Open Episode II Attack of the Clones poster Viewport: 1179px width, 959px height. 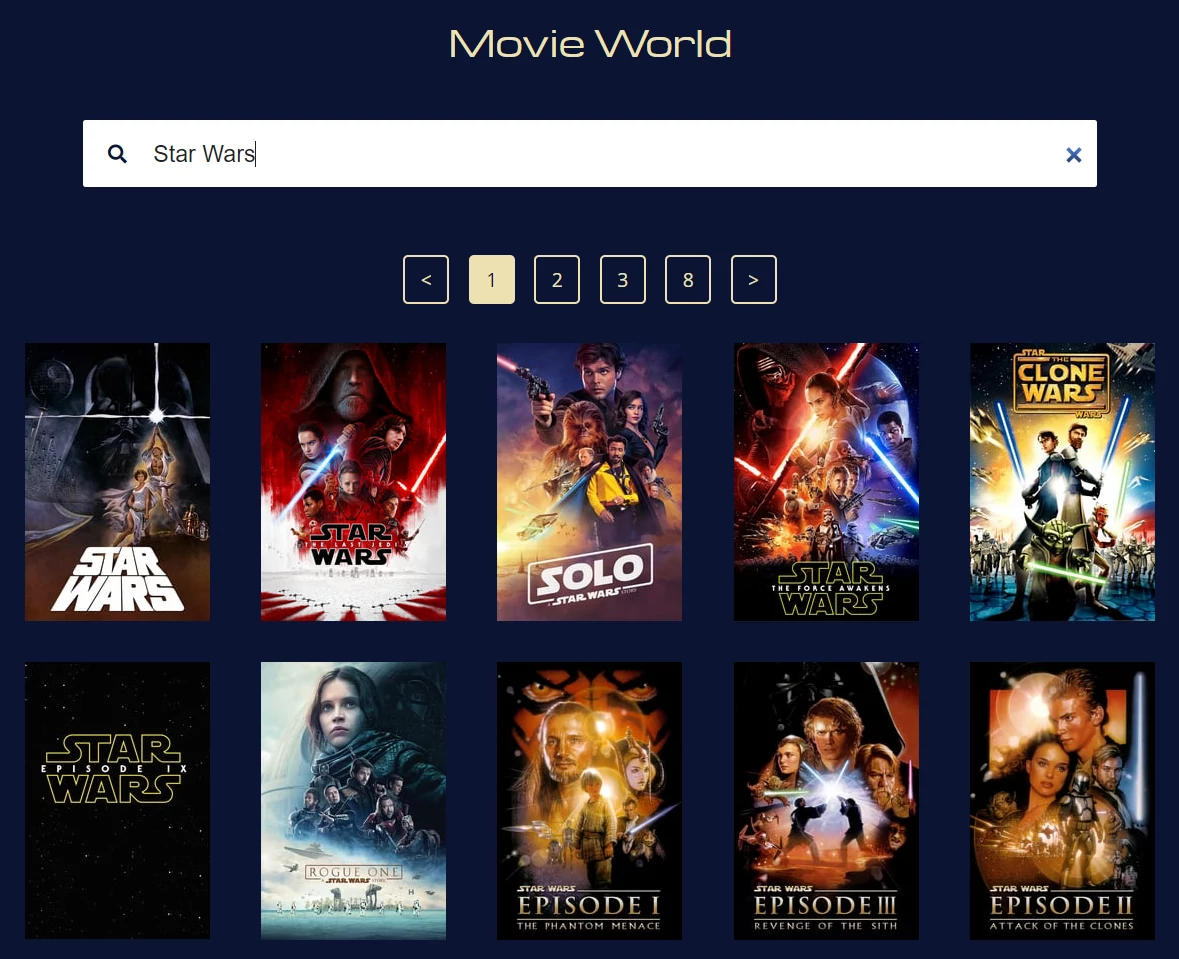coord(1062,800)
